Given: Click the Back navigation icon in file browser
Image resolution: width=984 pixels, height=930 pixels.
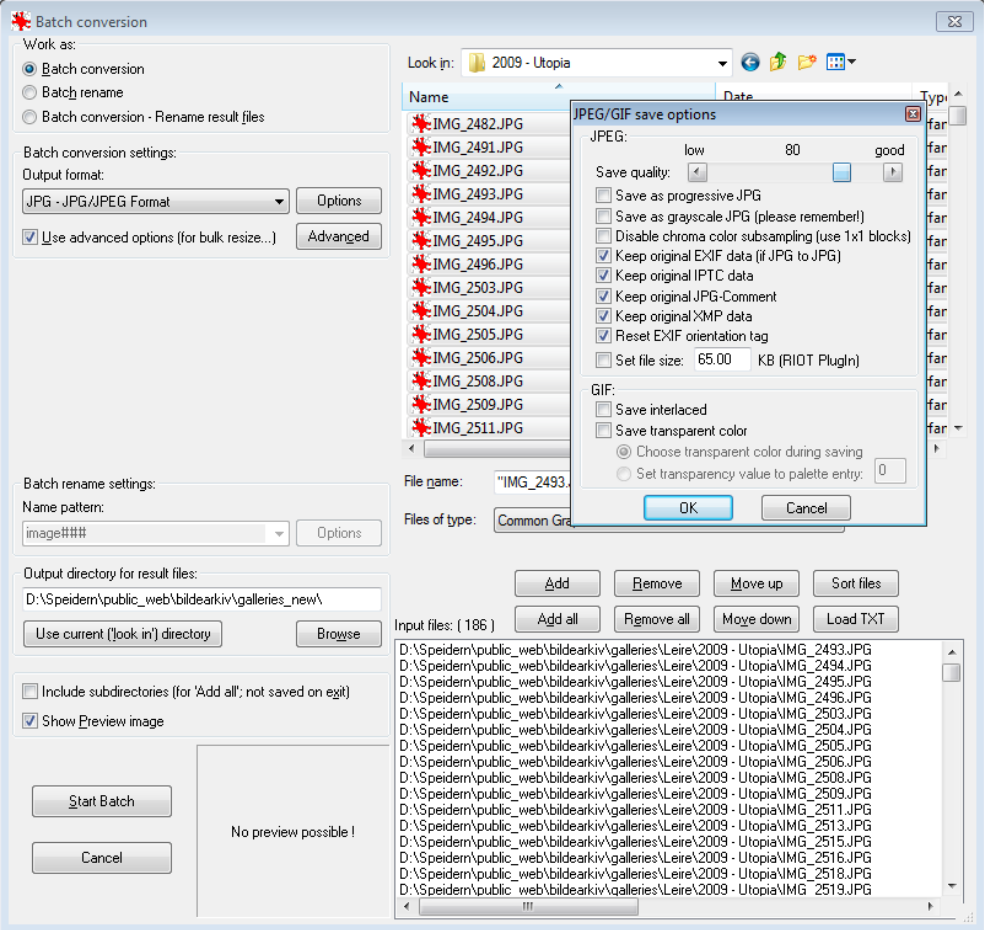Looking at the screenshot, I should click(x=750, y=63).
